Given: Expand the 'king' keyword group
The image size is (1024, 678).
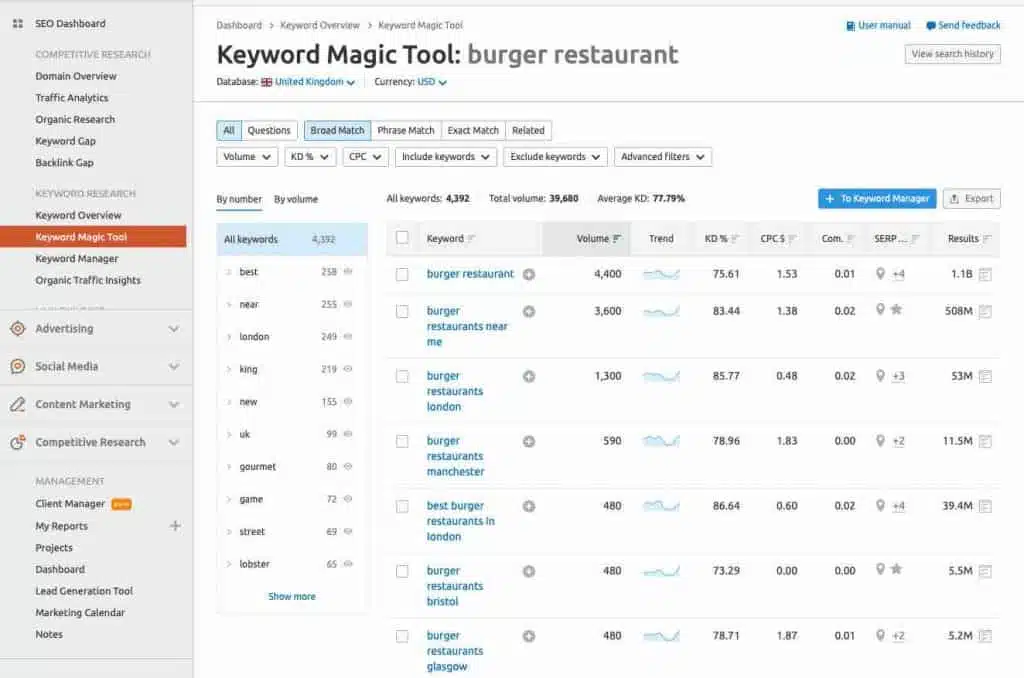Looking at the screenshot, I should (229, 369).
